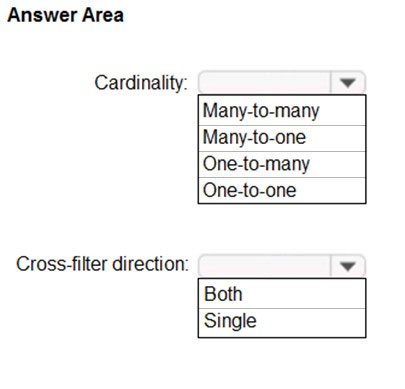Set filter direction to Both

[282, 294]
